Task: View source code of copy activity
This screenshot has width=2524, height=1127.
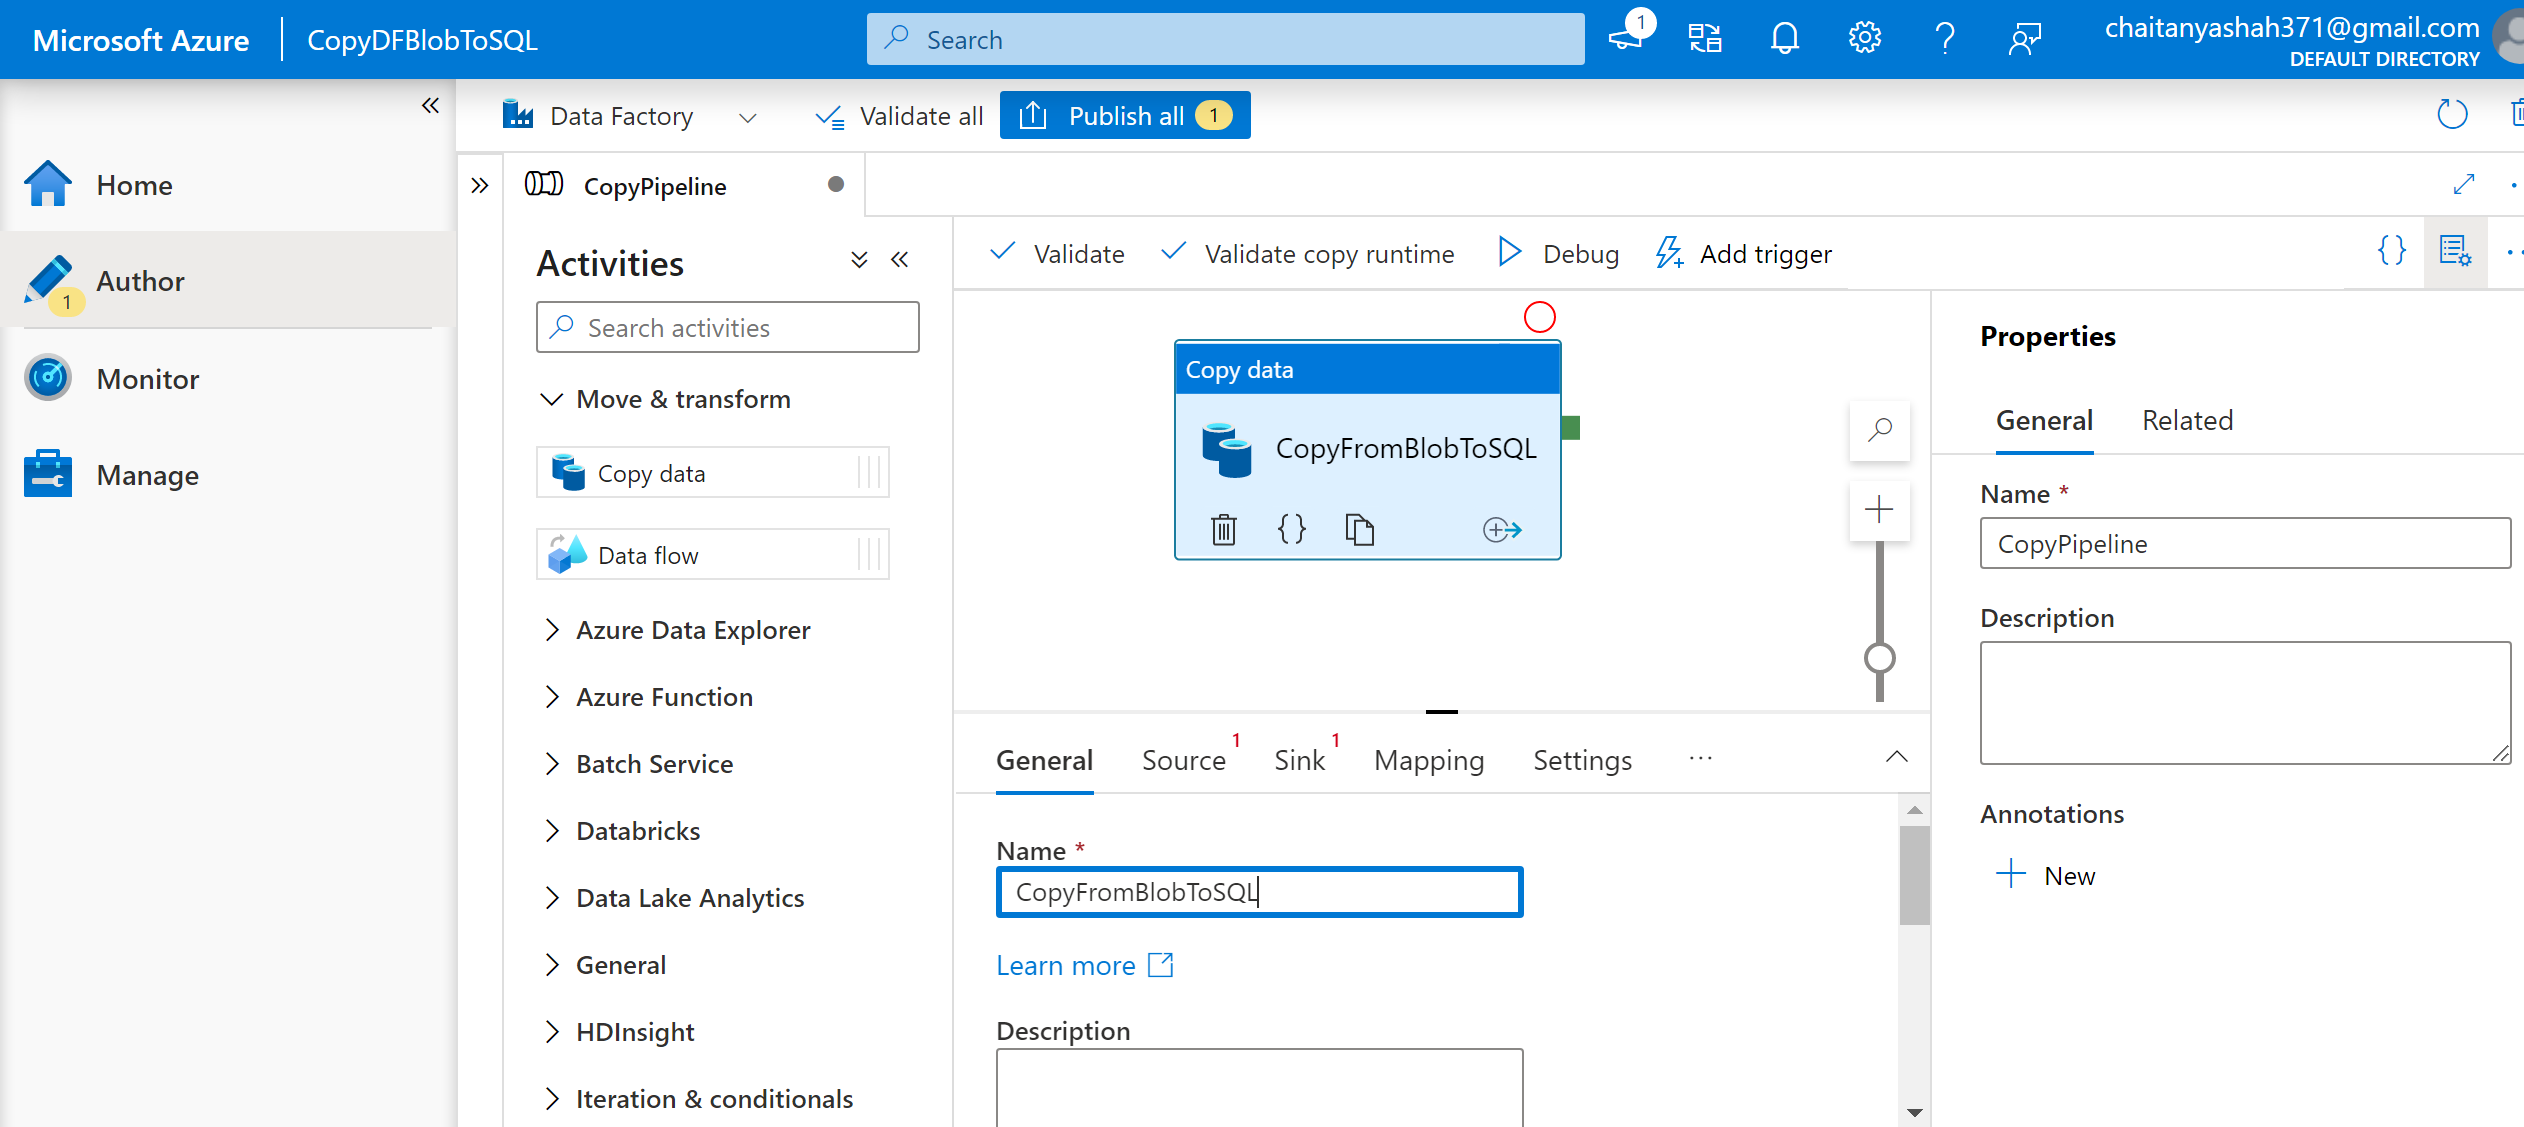Action: [x=1292, y=529]
